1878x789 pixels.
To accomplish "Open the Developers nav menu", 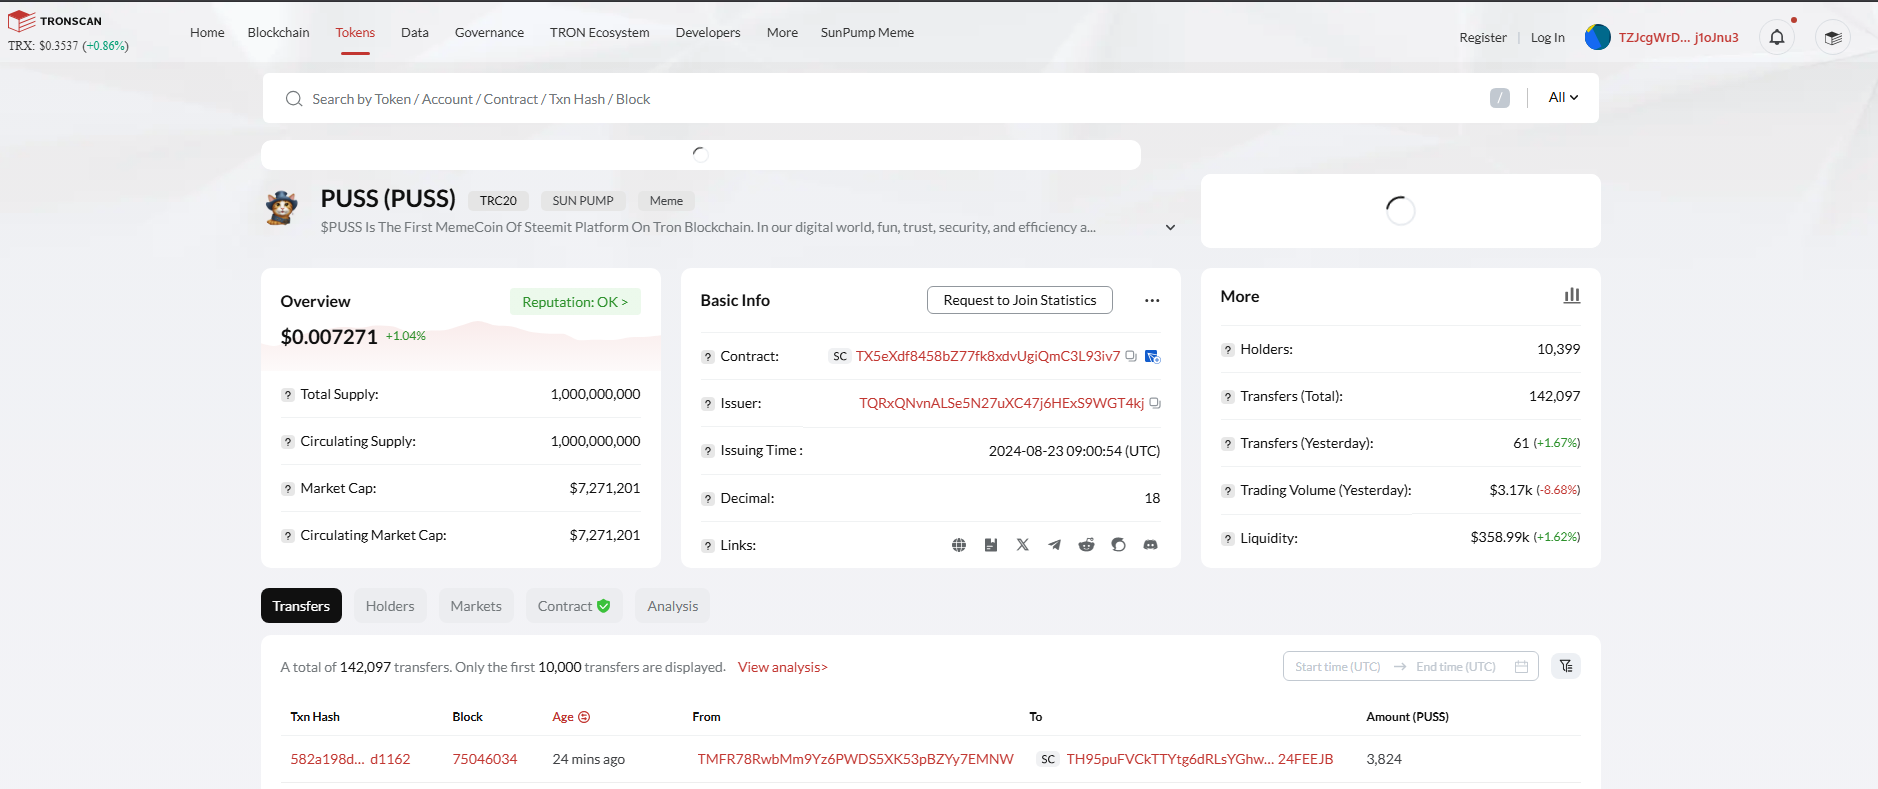I will [x=708, y=32].
